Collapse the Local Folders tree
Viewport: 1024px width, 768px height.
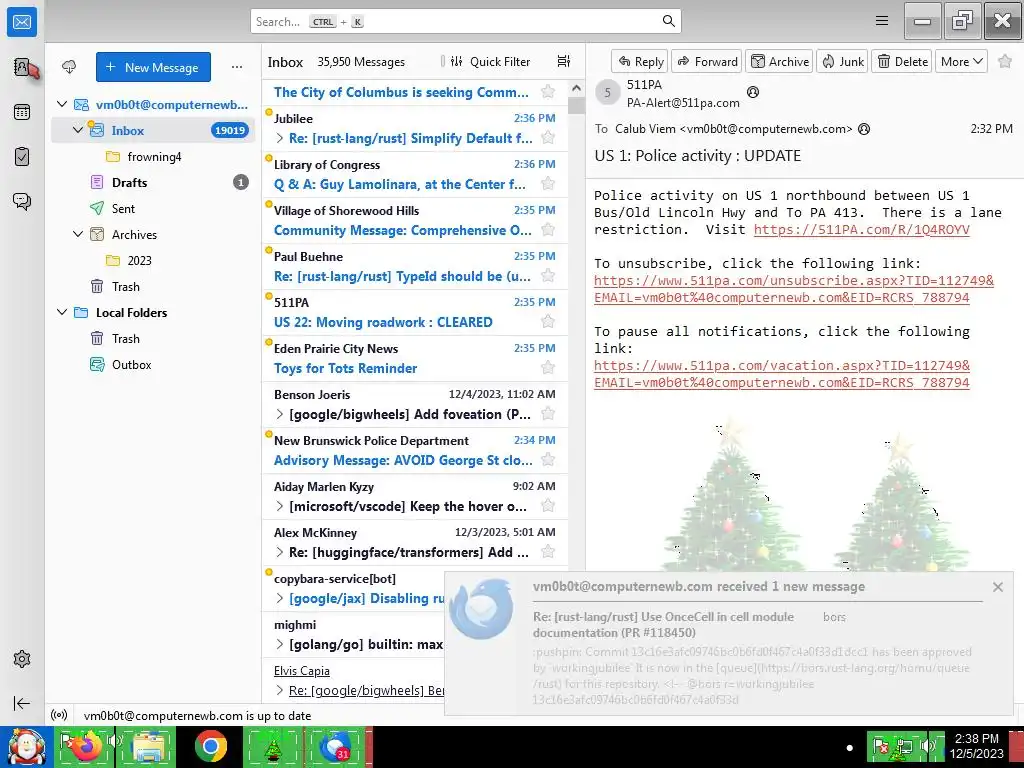click(x=62, y=312)
